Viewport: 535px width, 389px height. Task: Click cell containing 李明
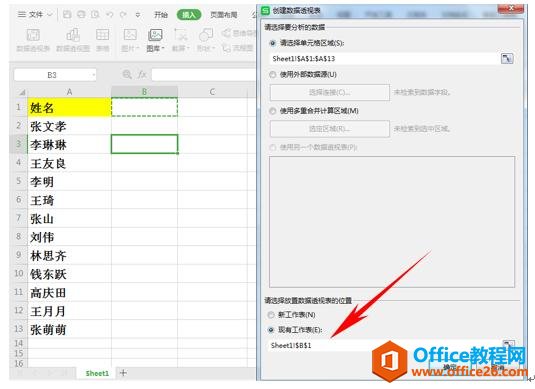coord(69,182)
